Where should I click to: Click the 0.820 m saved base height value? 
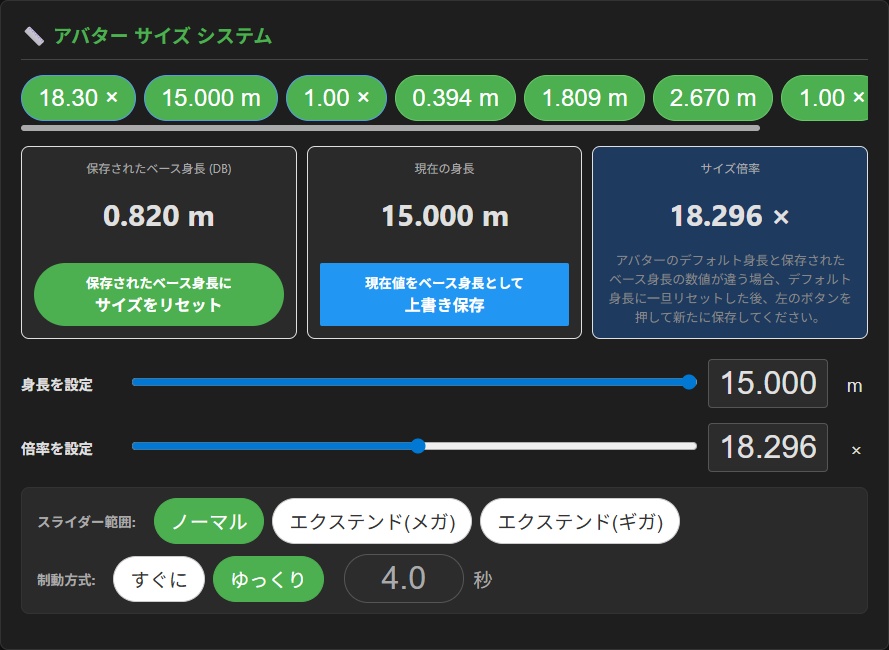[159, 216]
